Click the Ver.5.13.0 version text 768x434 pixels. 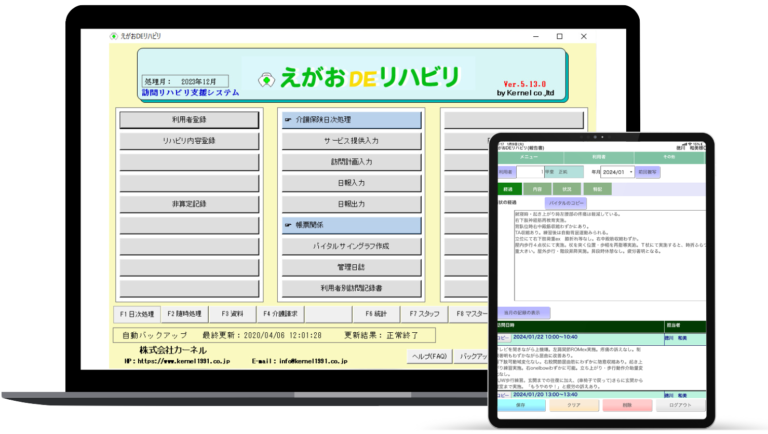point(525,84)
